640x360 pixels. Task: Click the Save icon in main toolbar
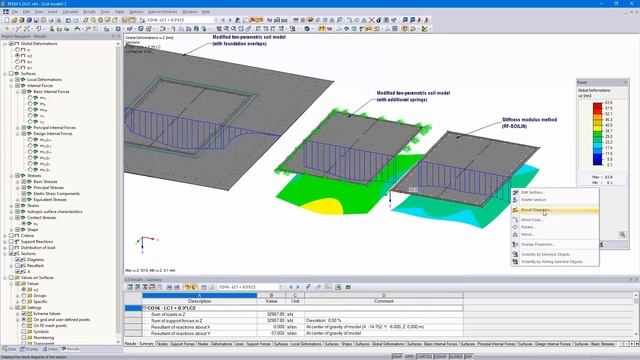click(36, 20)
